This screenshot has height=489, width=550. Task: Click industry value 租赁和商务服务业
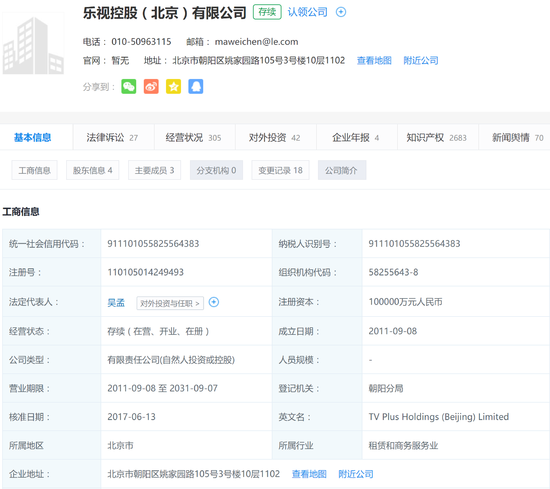[403, 446]
